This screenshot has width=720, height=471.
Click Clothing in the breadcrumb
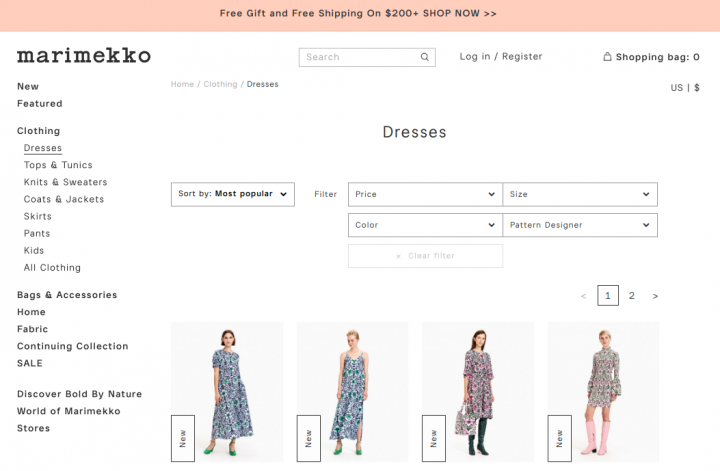(220, 84)
